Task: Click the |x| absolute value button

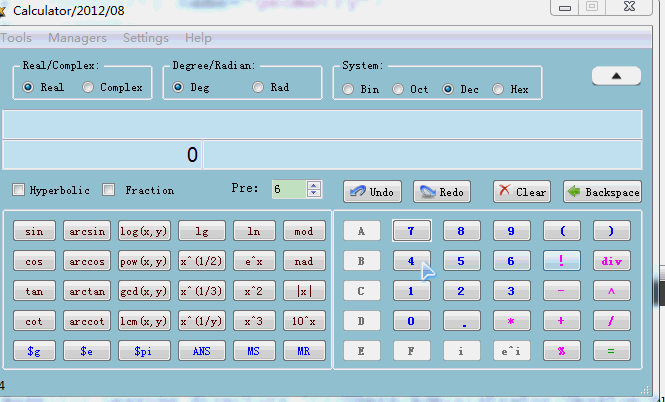Action: point(304,291)
